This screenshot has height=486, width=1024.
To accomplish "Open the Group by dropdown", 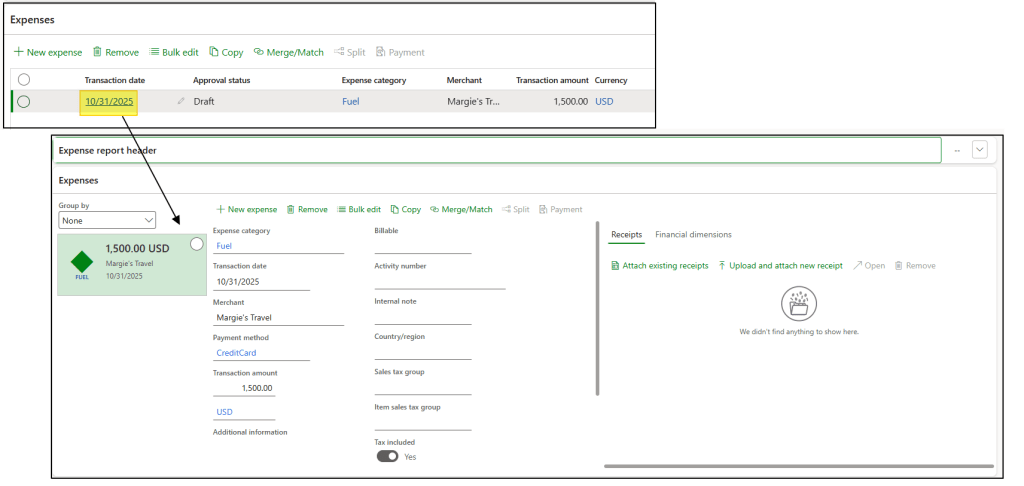I will click(107, 220).
